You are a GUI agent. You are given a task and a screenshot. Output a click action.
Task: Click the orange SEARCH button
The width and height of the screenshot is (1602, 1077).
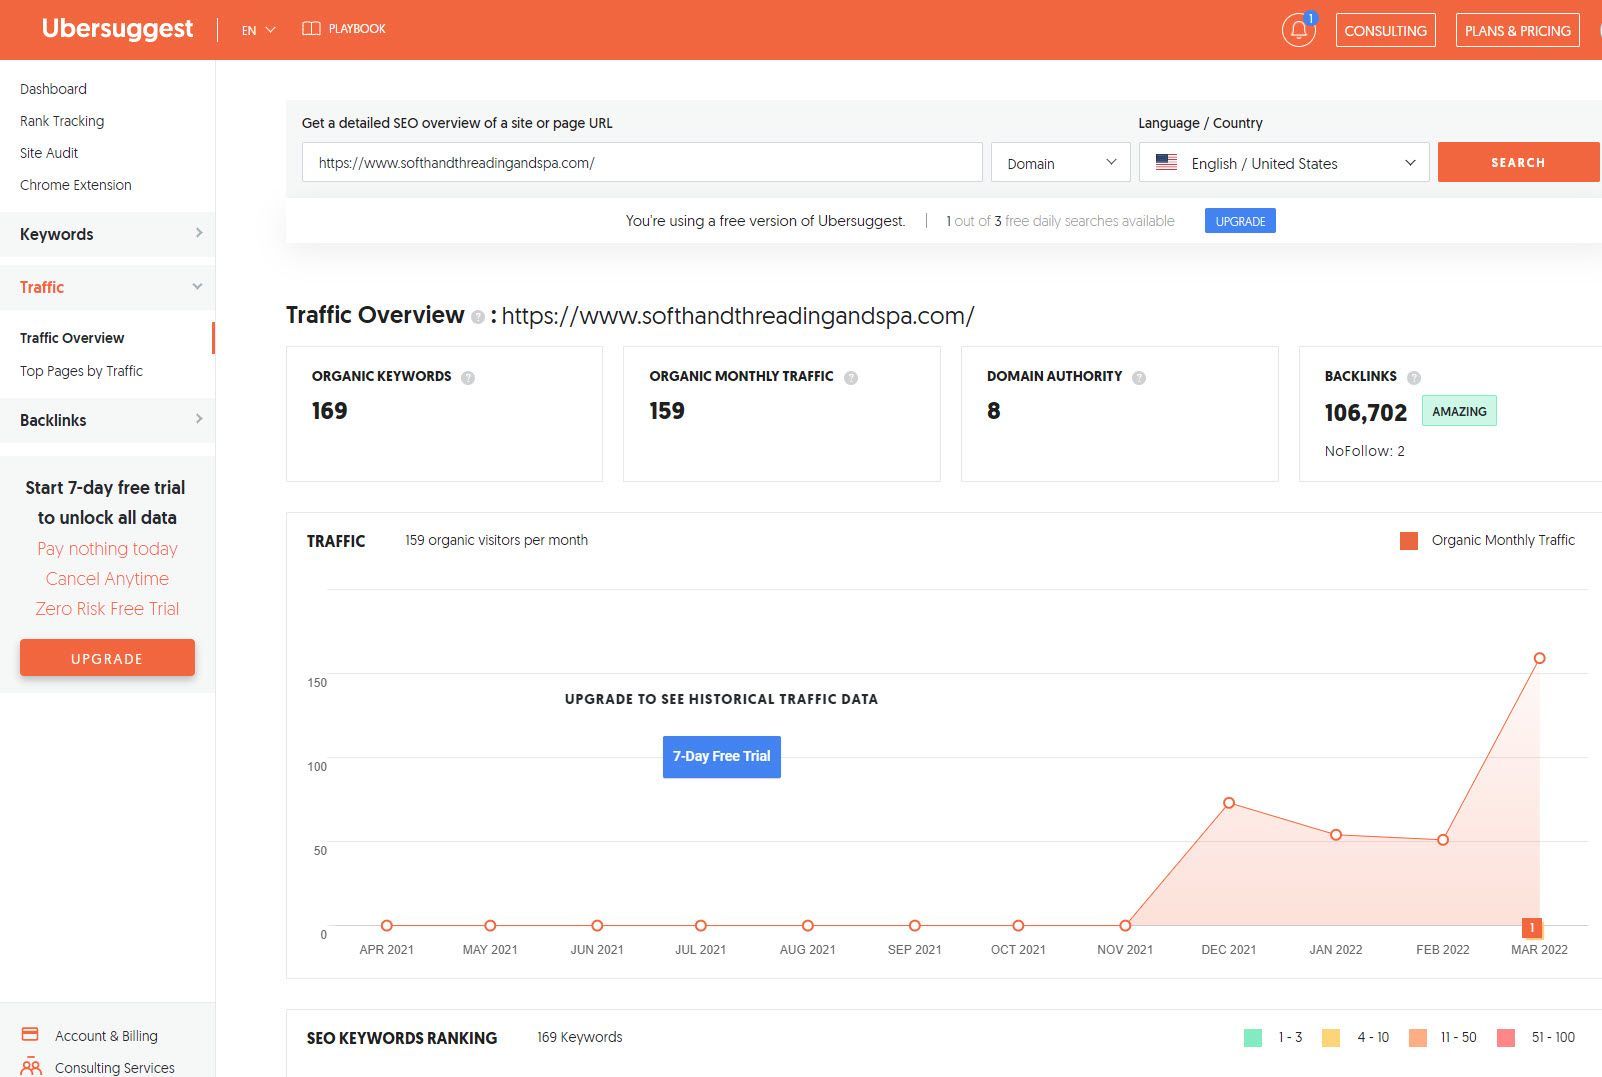click(1518, 162)
